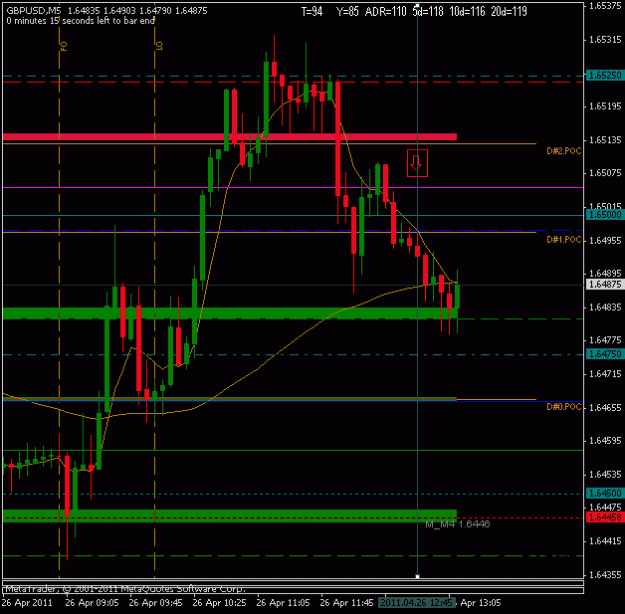Click the Apr 13:05 time label
This screenshot has width=625, height=614.
(481, 602)
